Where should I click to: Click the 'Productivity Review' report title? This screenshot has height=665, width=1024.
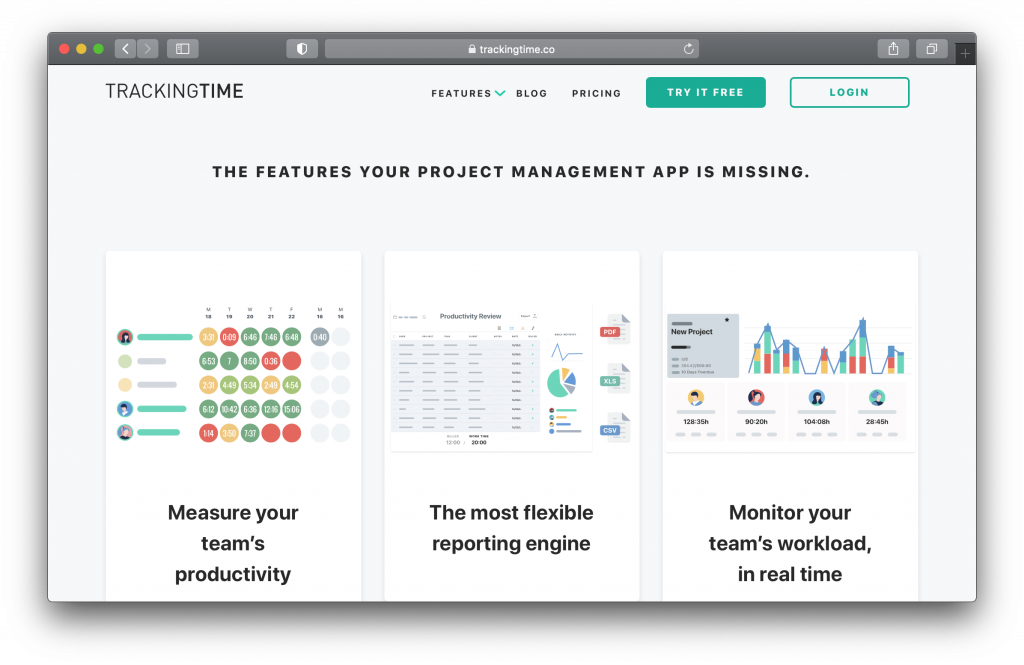[x=470, y=316]
